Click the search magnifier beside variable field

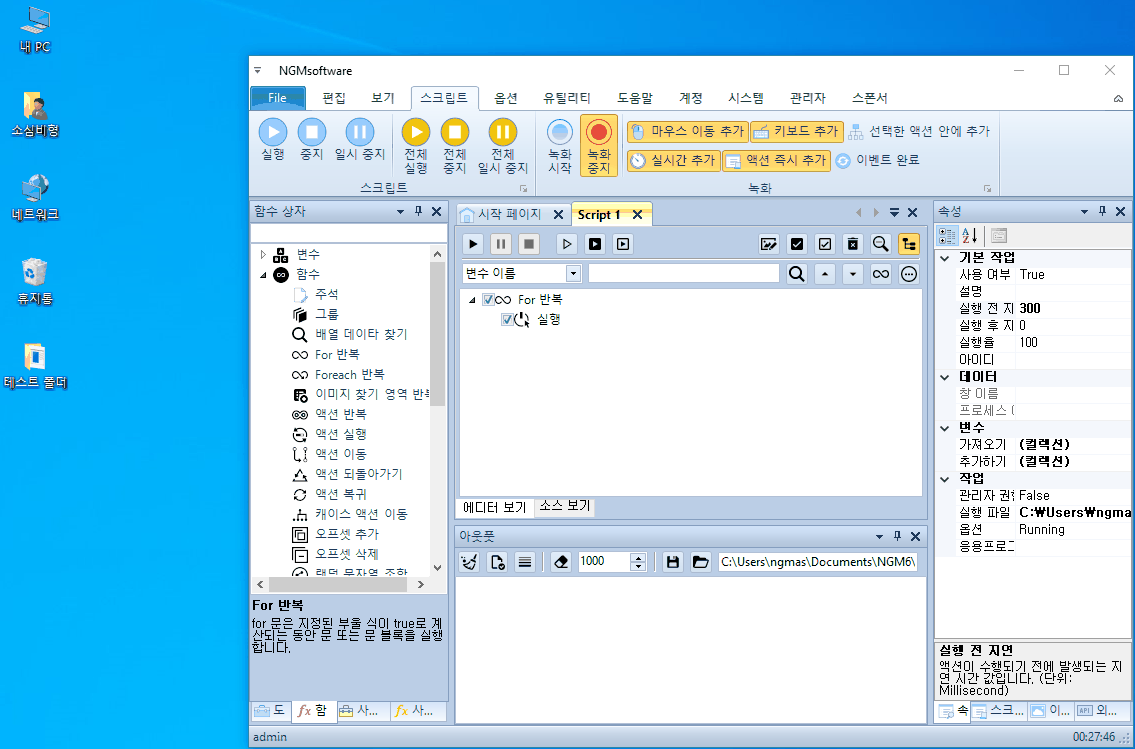(x=797, y=274)
